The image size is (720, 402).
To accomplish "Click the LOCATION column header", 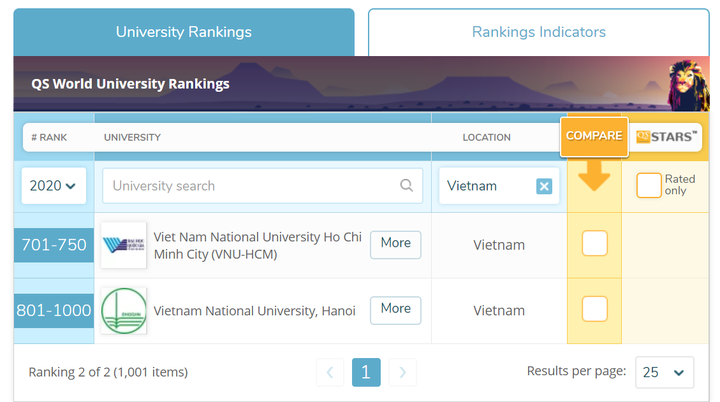I will pyautogui.click(x=486, y=137).
